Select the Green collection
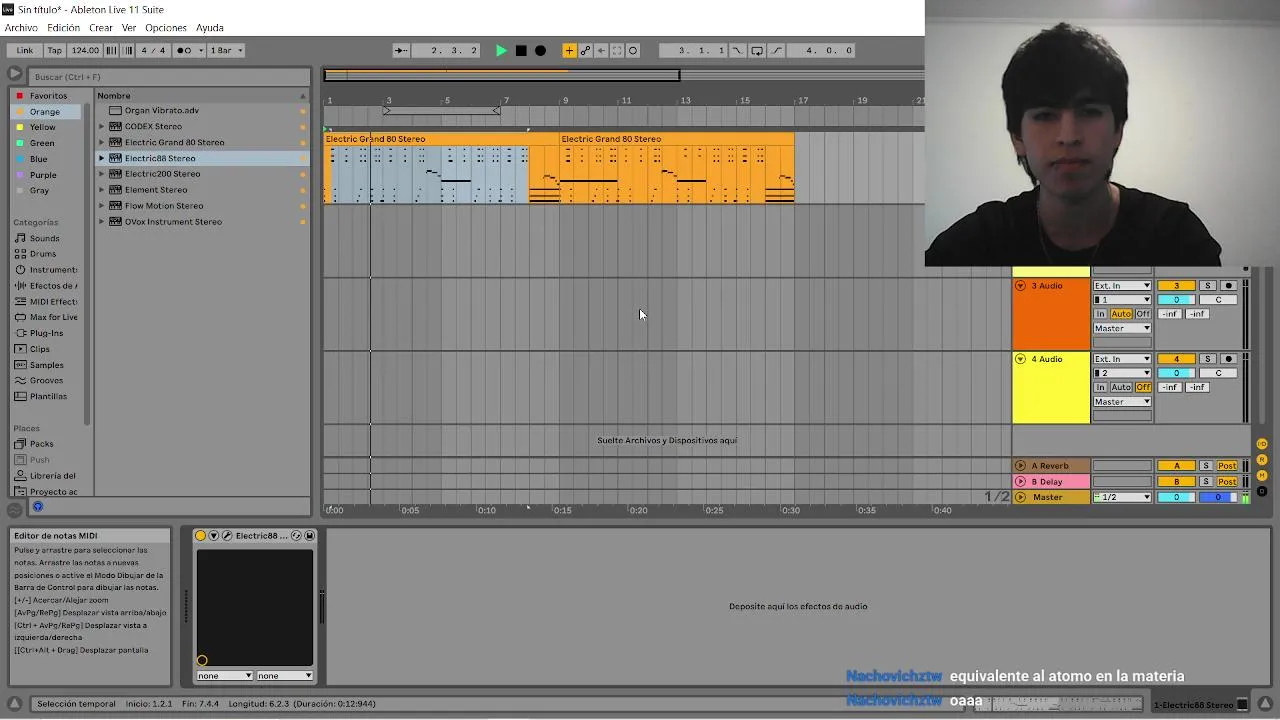Screen dimensions: 1280x720 click(41, 143)
